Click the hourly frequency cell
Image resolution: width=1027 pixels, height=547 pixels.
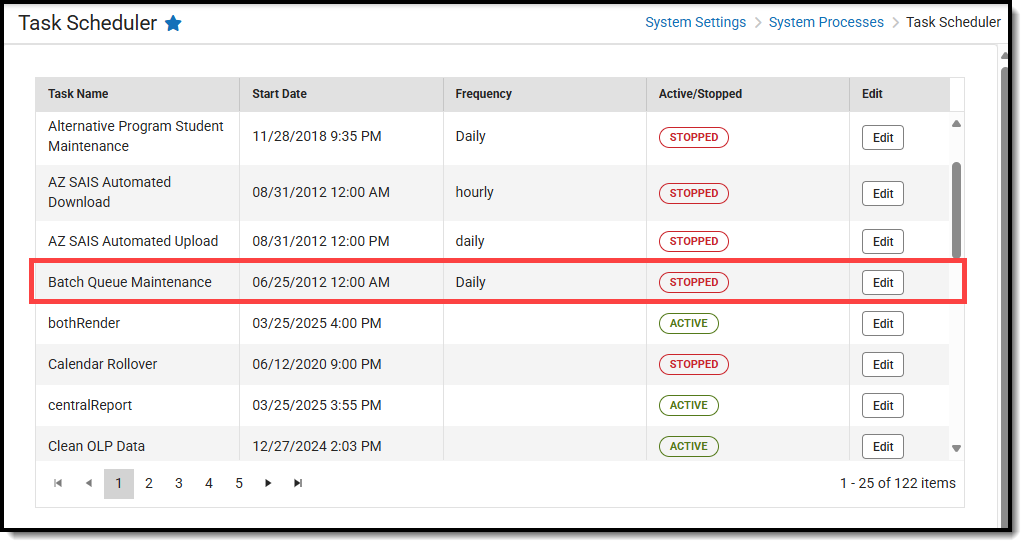[x=474, y=193]
